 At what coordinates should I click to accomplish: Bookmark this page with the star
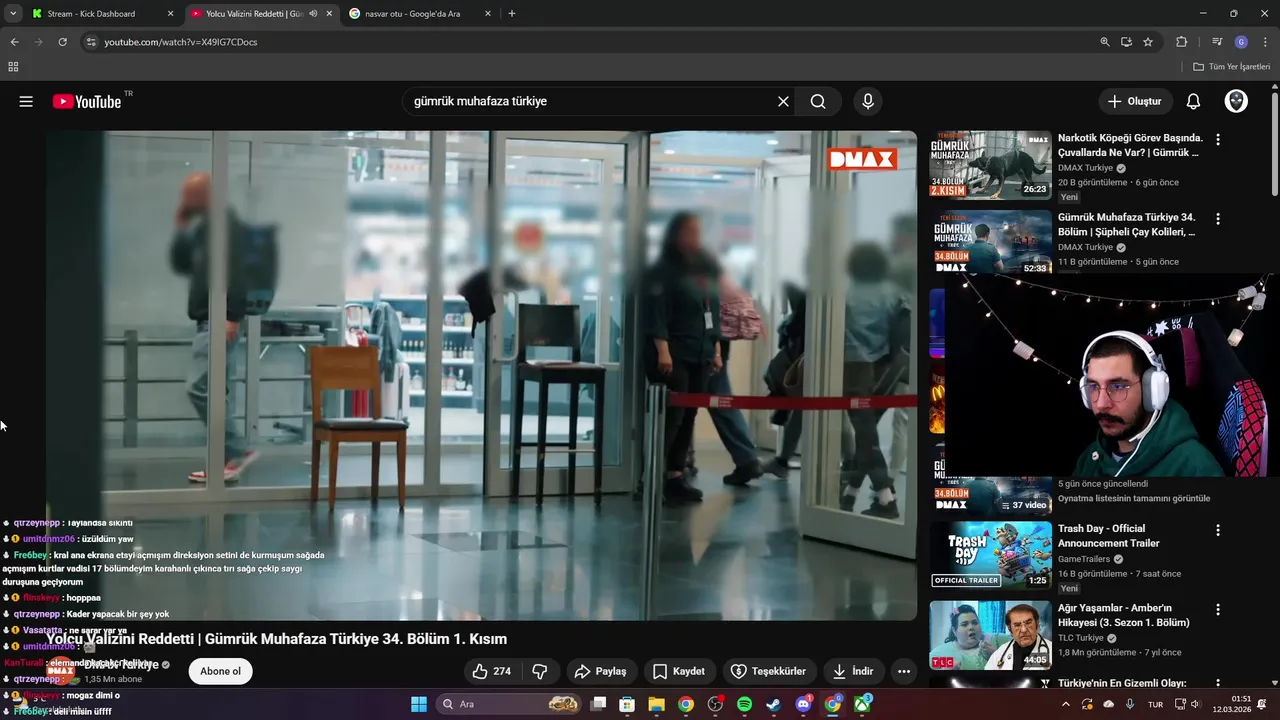(1148, 42)
